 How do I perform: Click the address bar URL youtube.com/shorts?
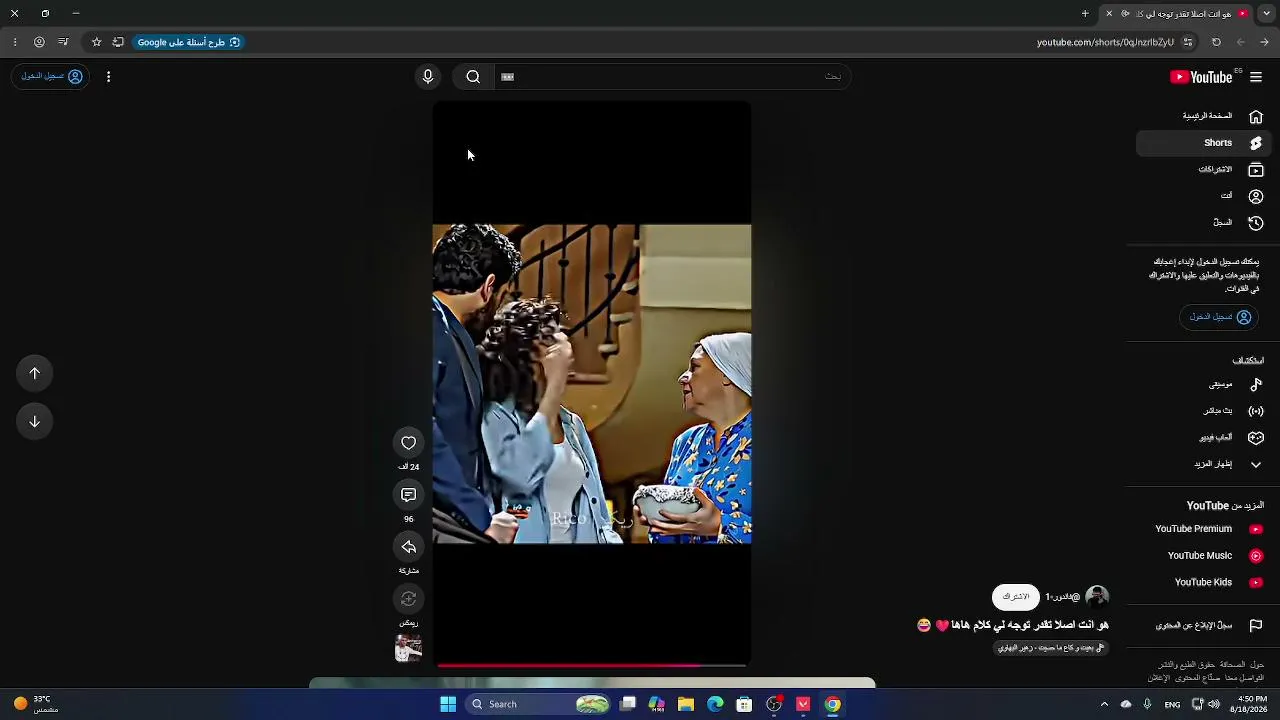(1105, 42)
